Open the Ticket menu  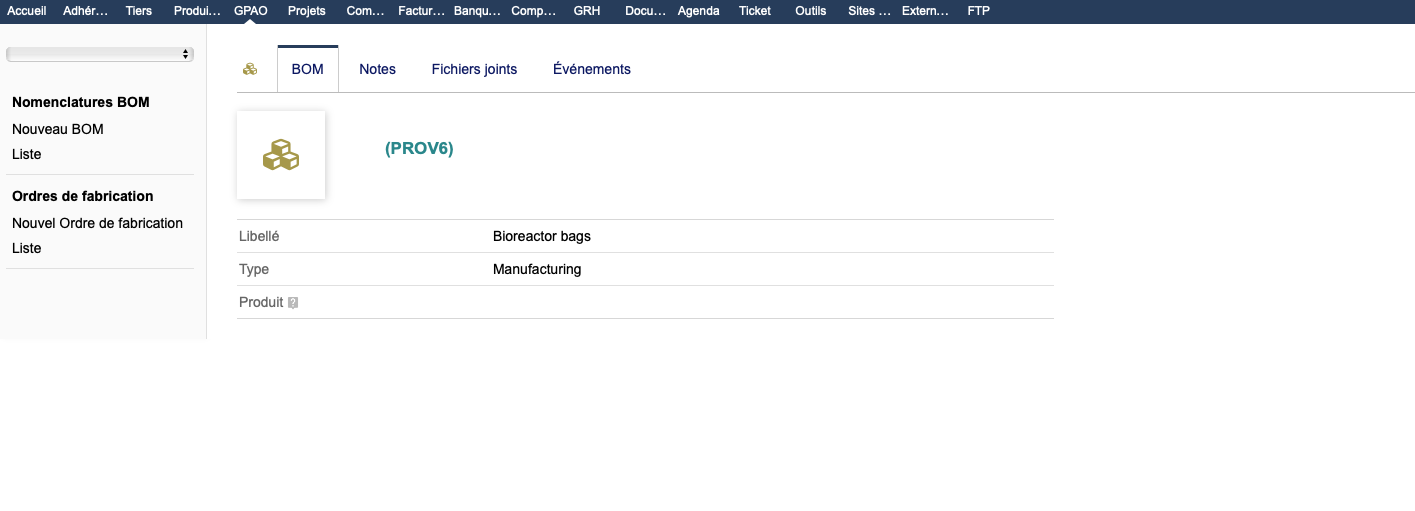coord(755,10)
